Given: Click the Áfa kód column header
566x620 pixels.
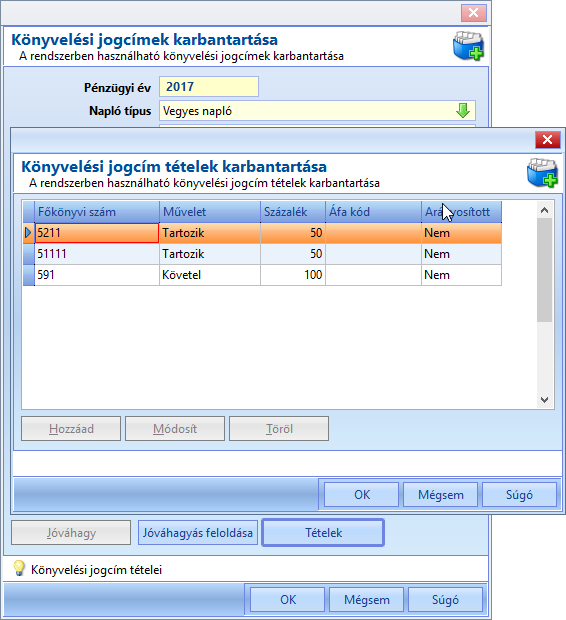Looking at the screenshot, I should click(373, 212).
